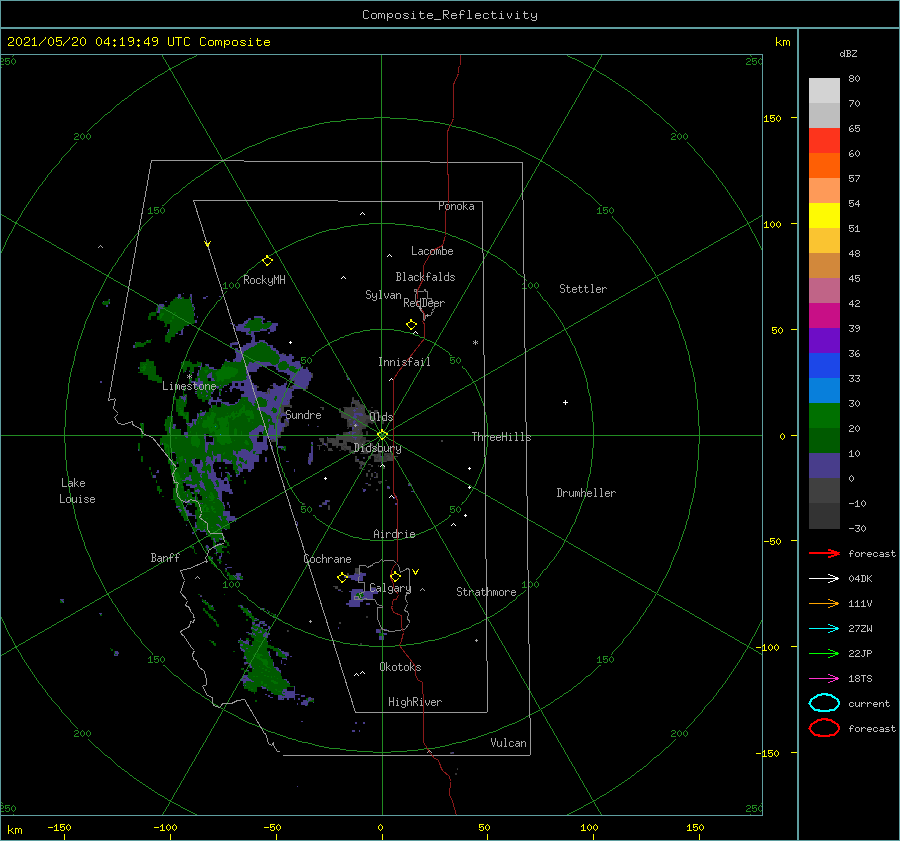Click the Vulcan label
Screen dimensions: 900x841
click(509, 743)
